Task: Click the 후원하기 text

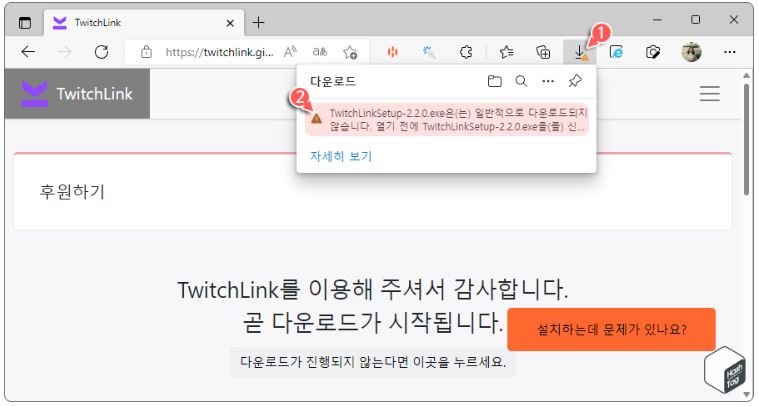Action: tap(72, 192)
